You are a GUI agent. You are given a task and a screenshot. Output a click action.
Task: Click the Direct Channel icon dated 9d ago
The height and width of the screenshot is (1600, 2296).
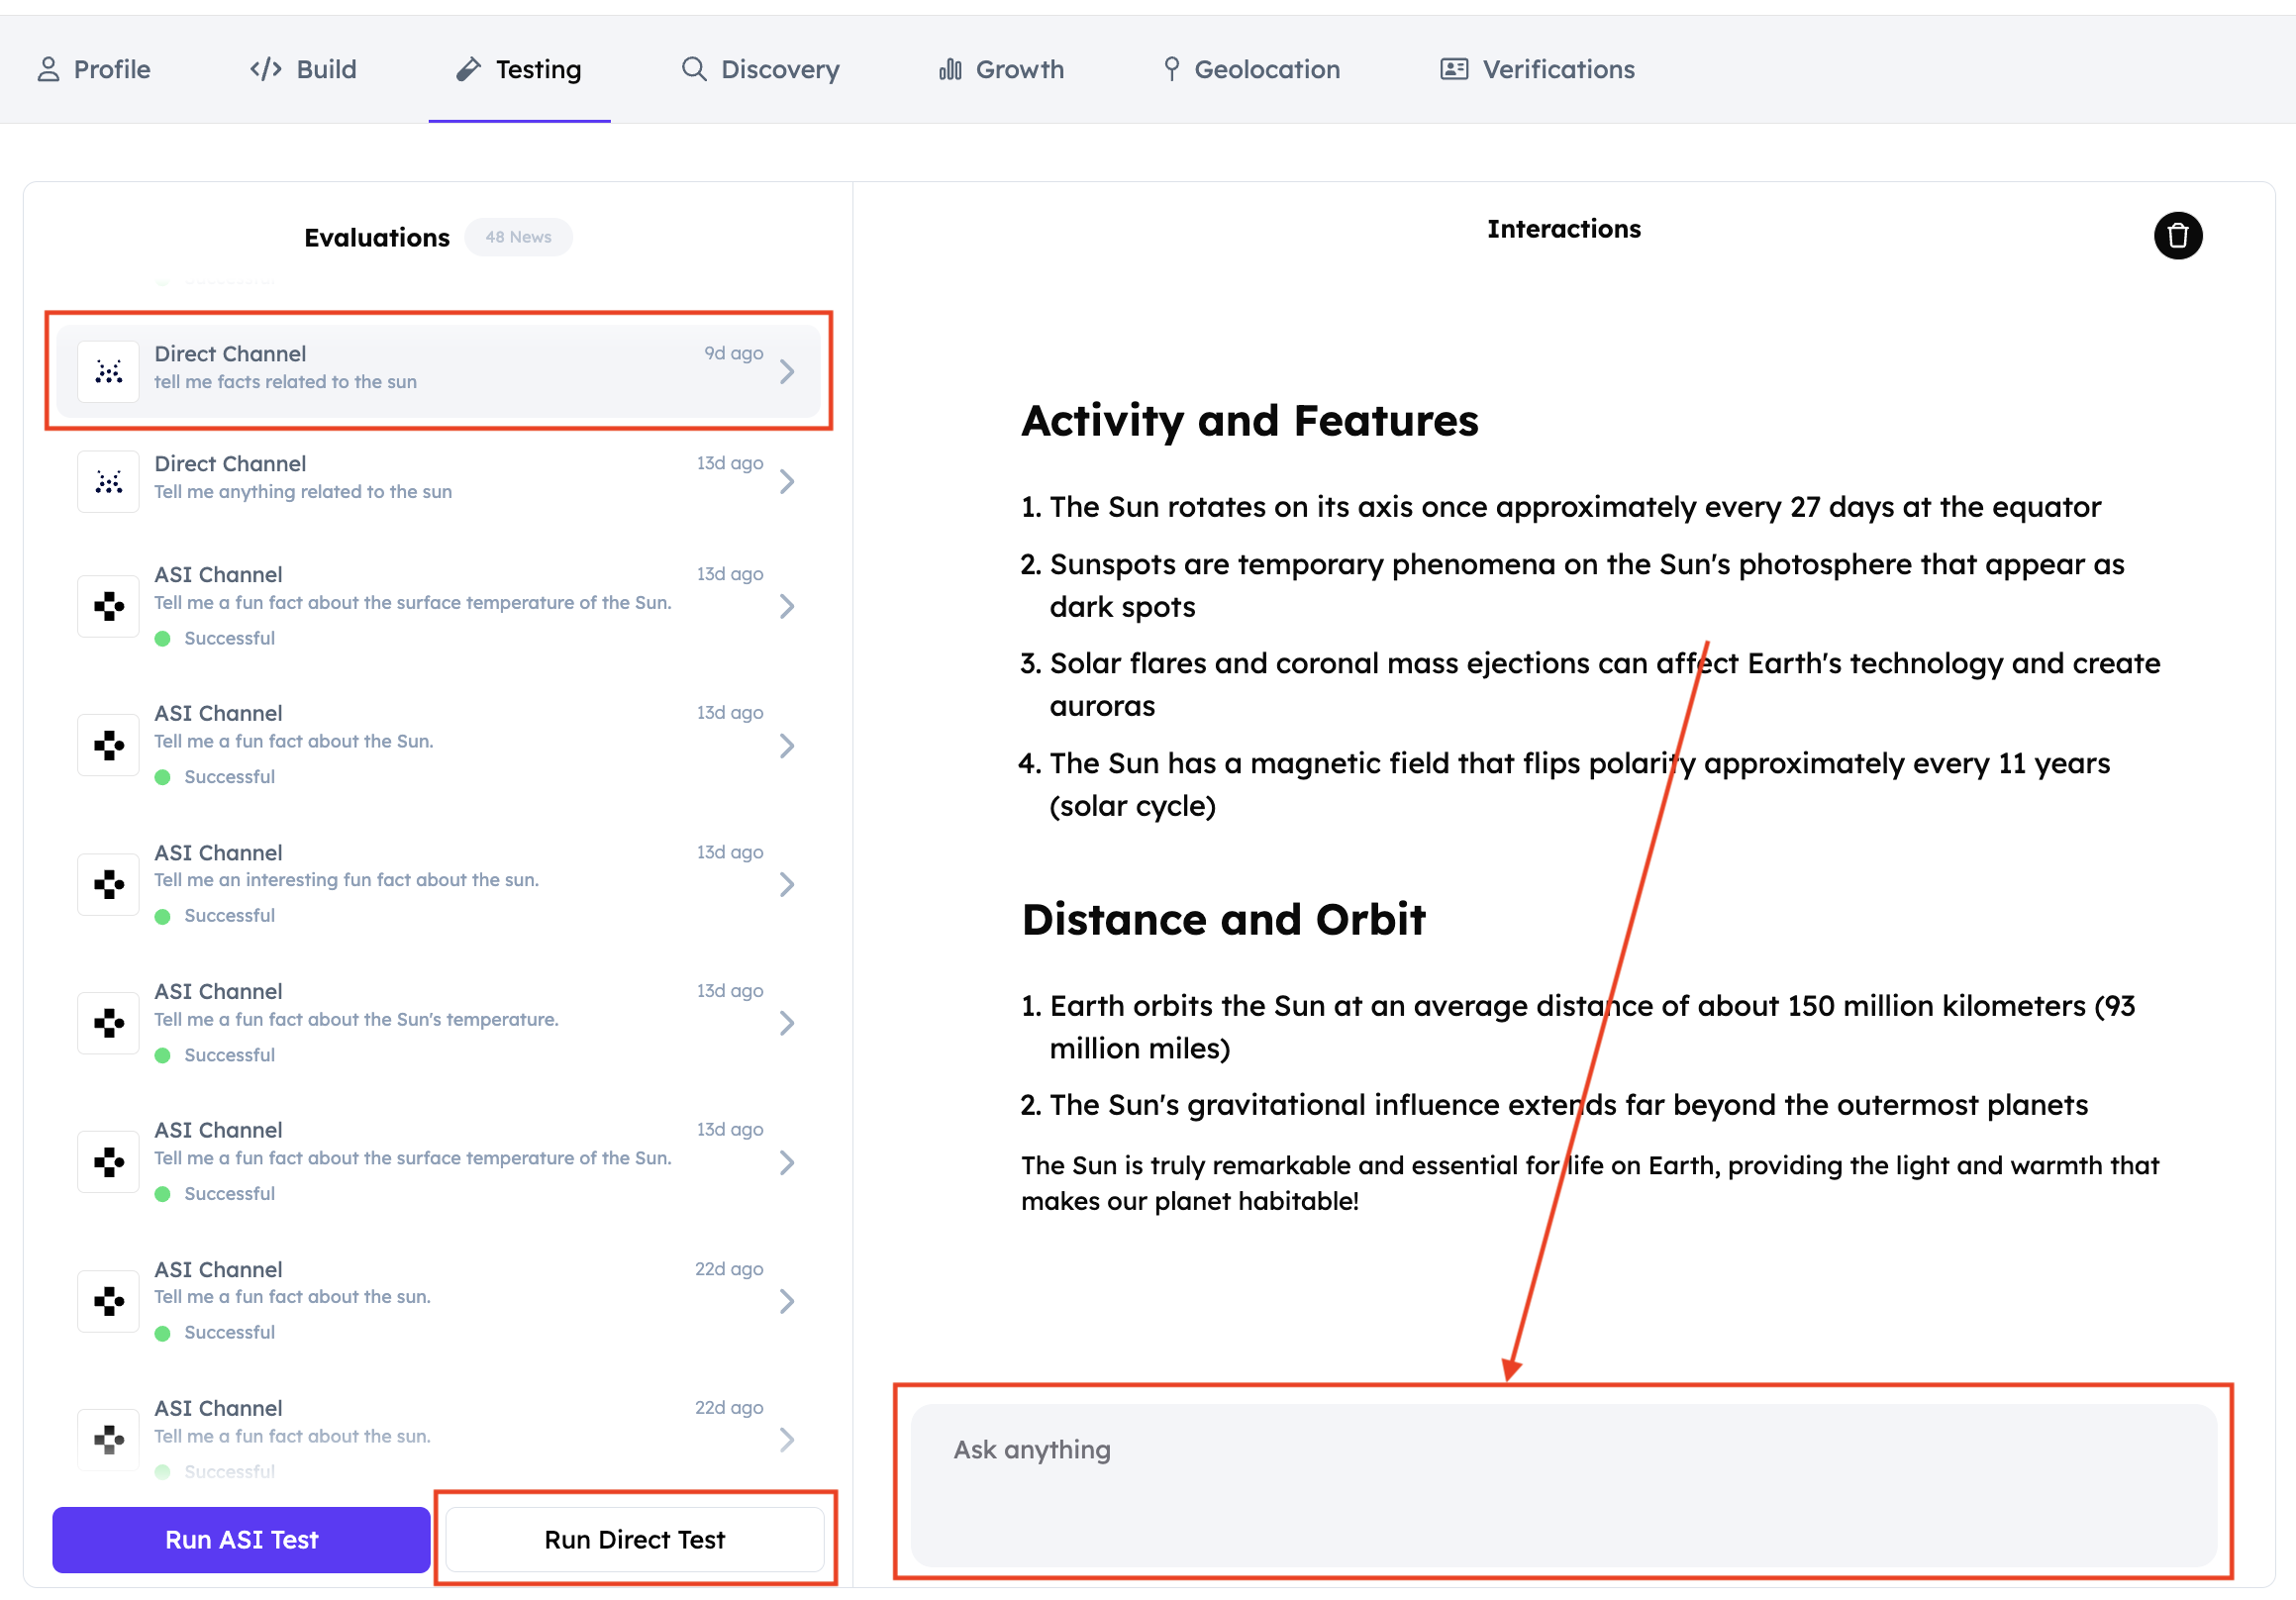108,372
